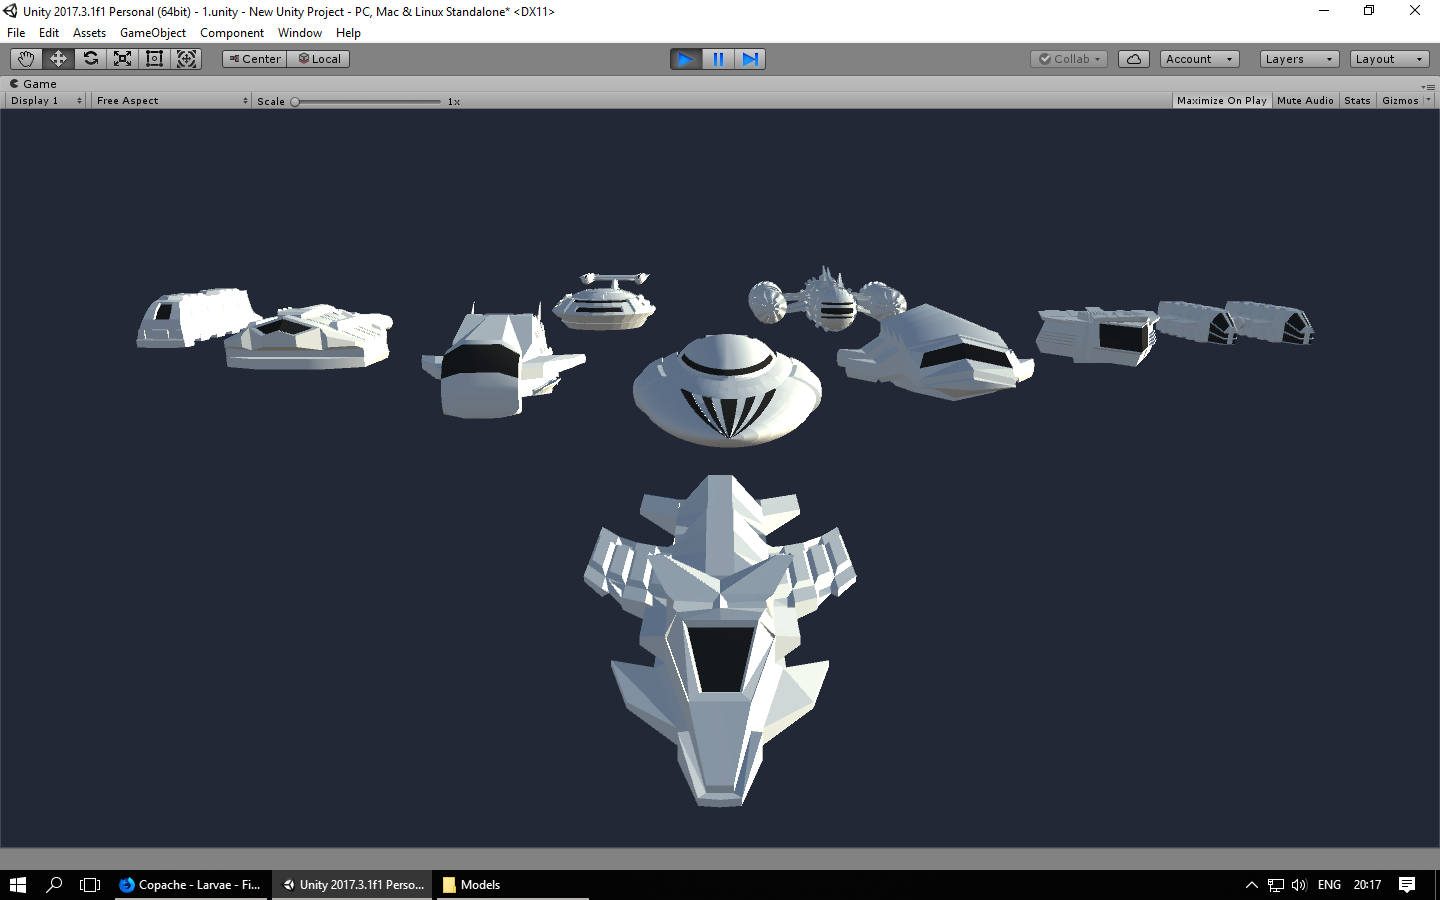Select the Rect transform tool

pyautogui.click(x=154, y=59)
